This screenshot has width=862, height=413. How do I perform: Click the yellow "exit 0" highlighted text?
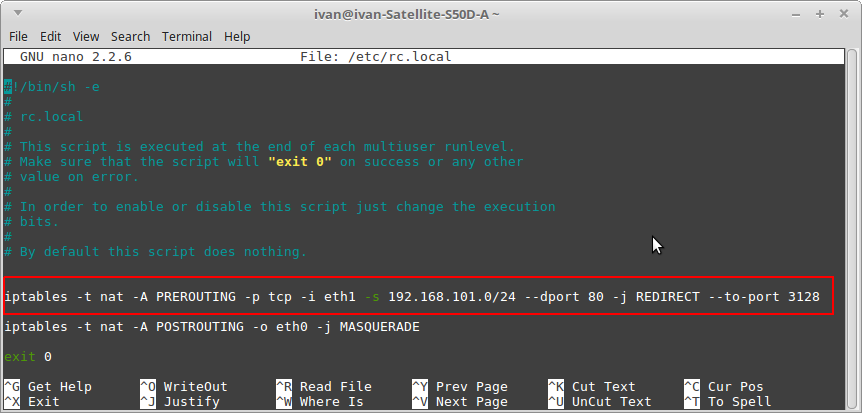click(x=300, y=162)
